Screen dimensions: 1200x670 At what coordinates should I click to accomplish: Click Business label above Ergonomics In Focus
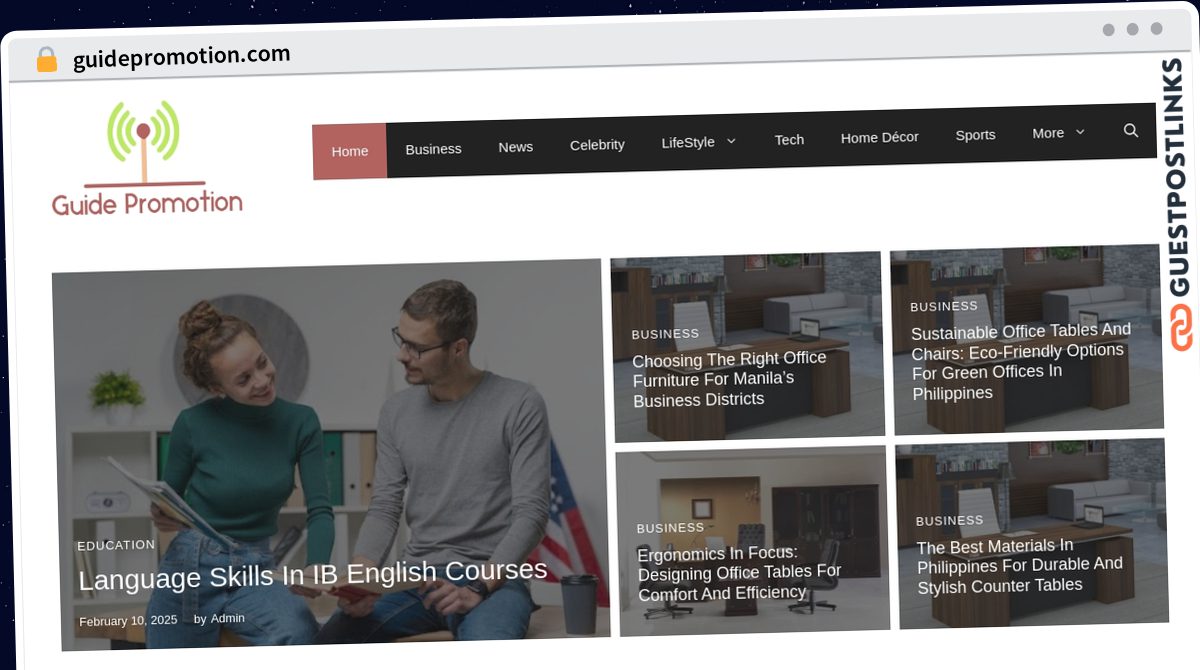tap(670, 528)
